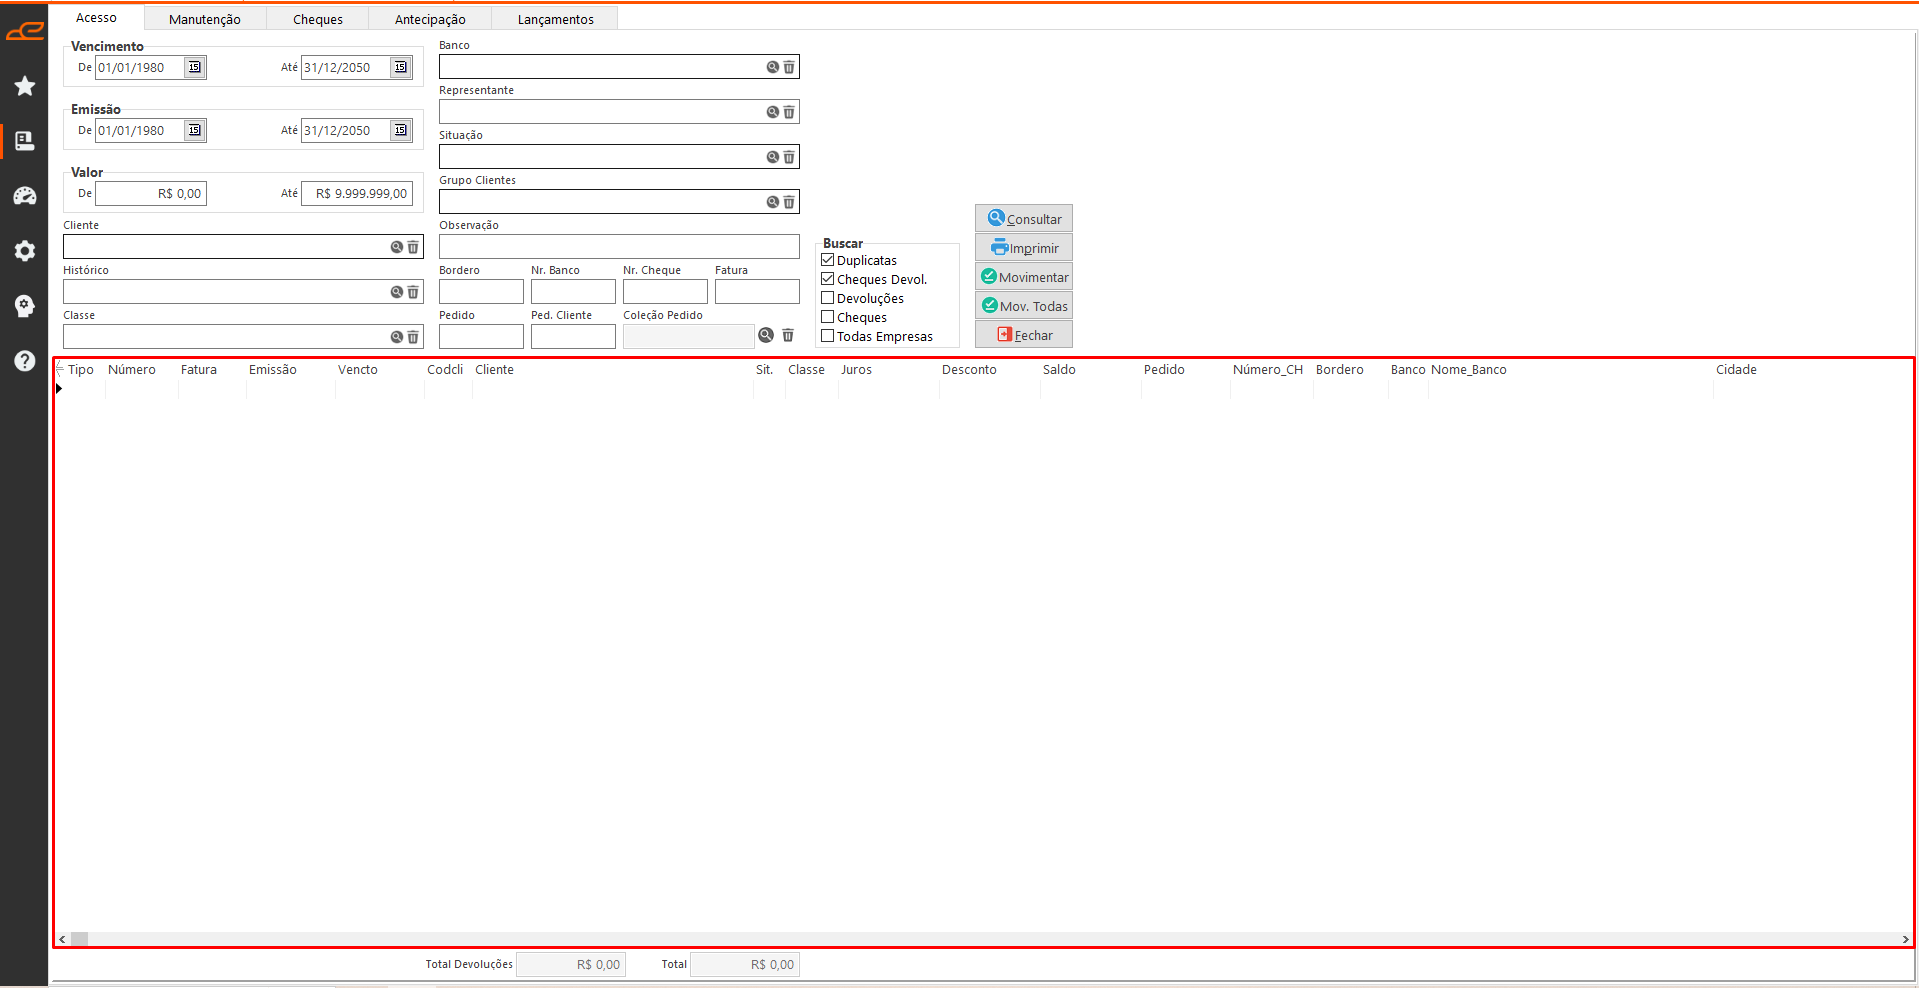Clear the Classe field using trash icon

coord(413,337)
